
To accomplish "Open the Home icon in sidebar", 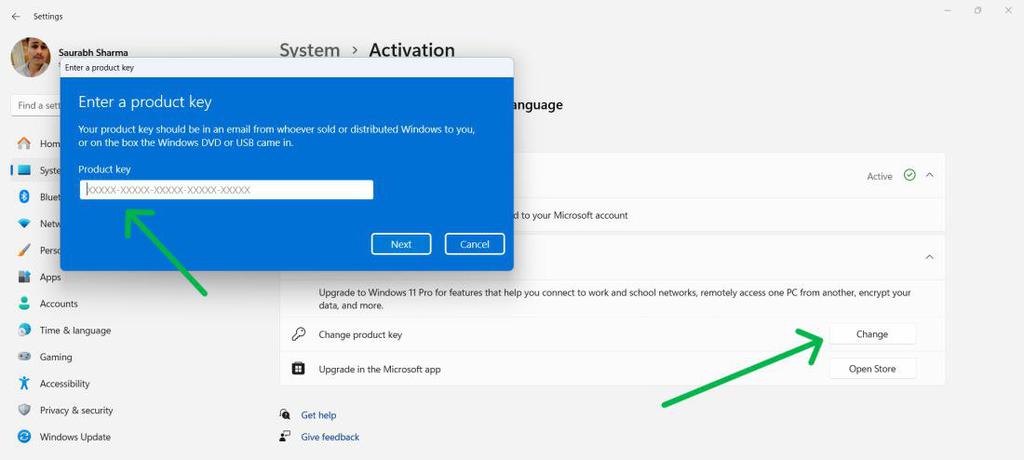I will [24, 143].
